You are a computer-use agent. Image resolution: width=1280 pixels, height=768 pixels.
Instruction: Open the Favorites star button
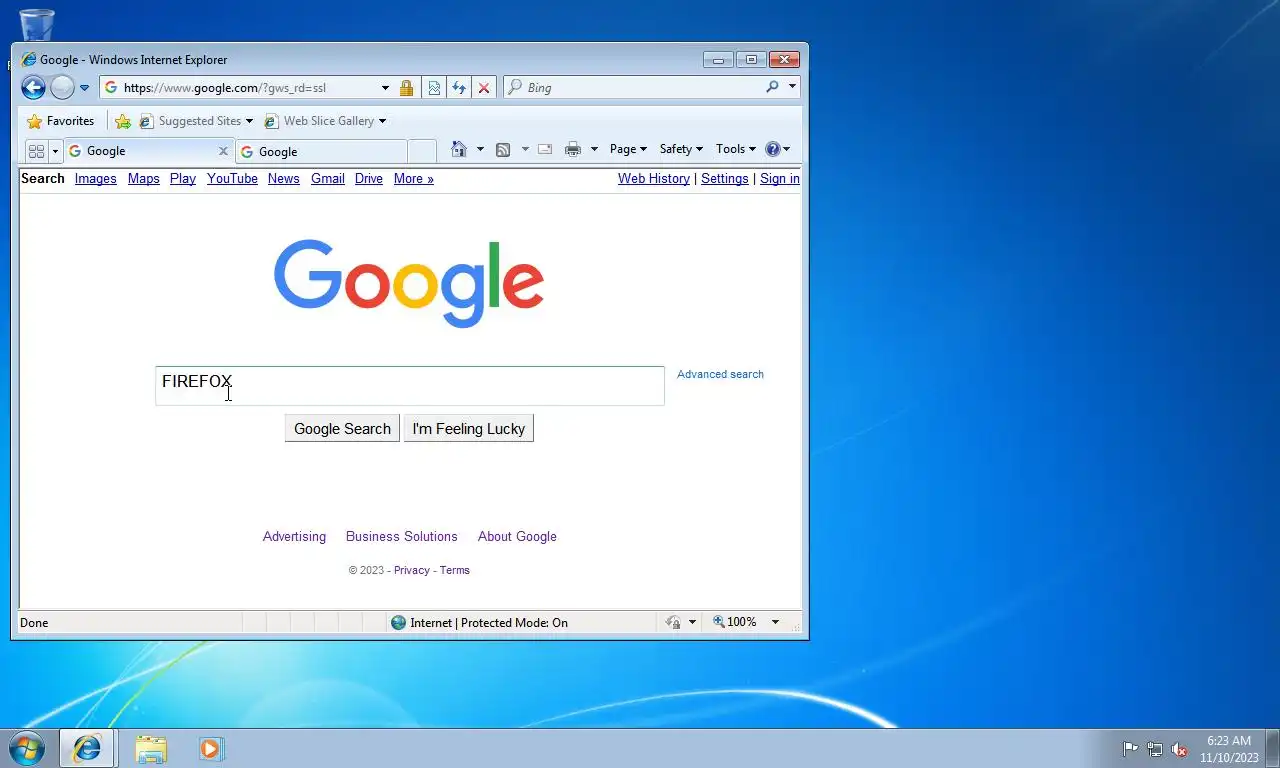60,121
